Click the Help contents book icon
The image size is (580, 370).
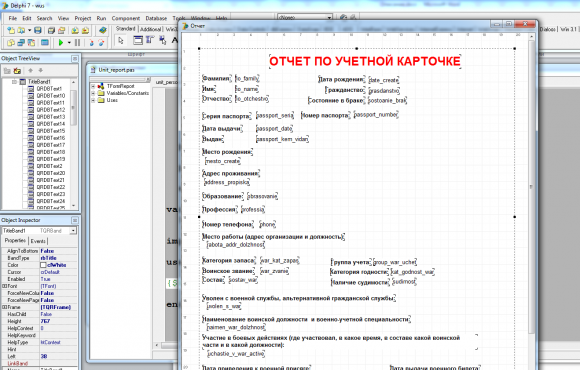[102, 30]
